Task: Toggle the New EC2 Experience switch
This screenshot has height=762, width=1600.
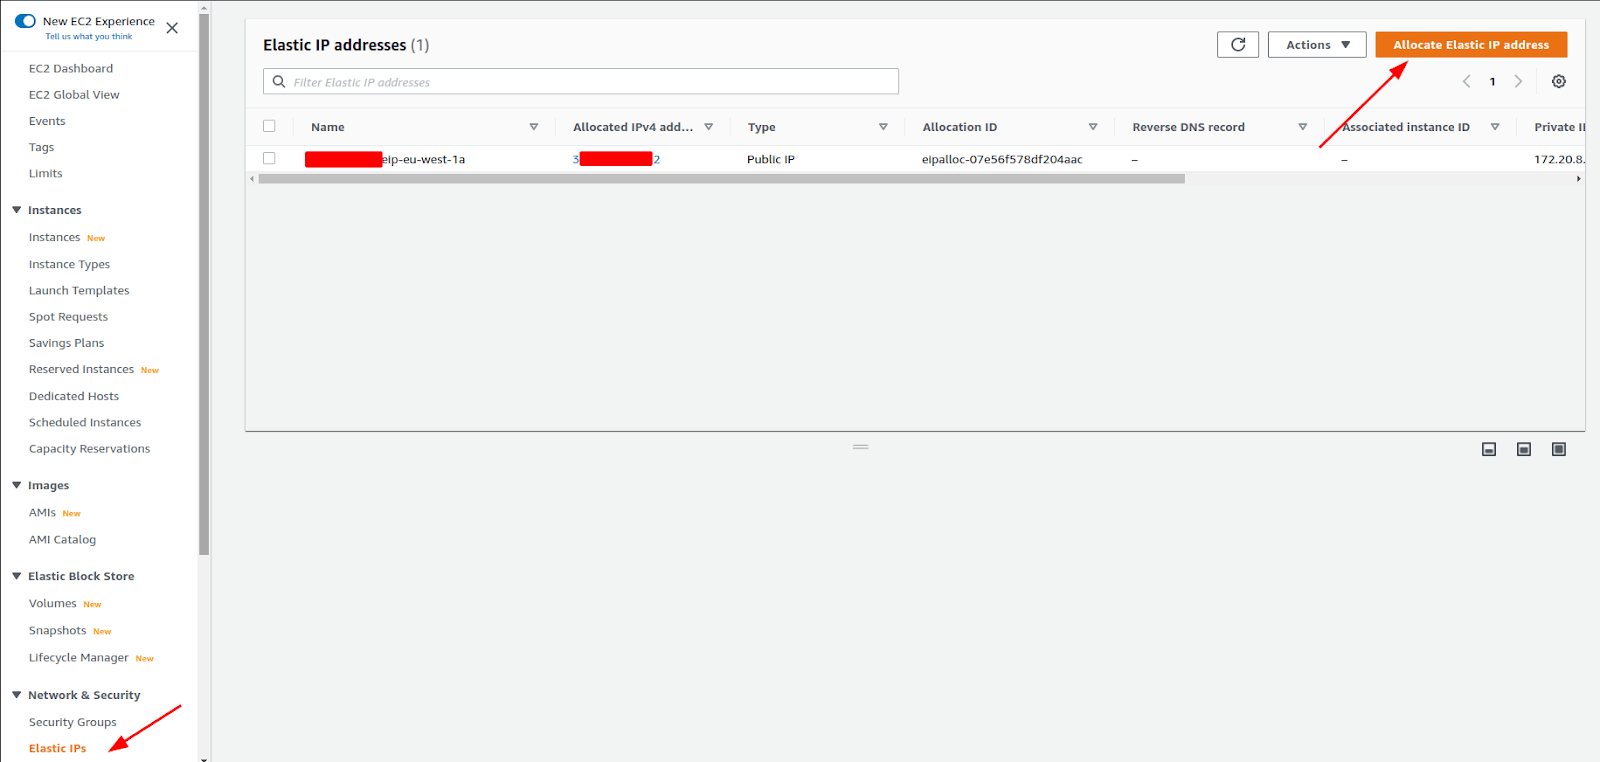Action: pyautogui.click(x=26, y=21)
